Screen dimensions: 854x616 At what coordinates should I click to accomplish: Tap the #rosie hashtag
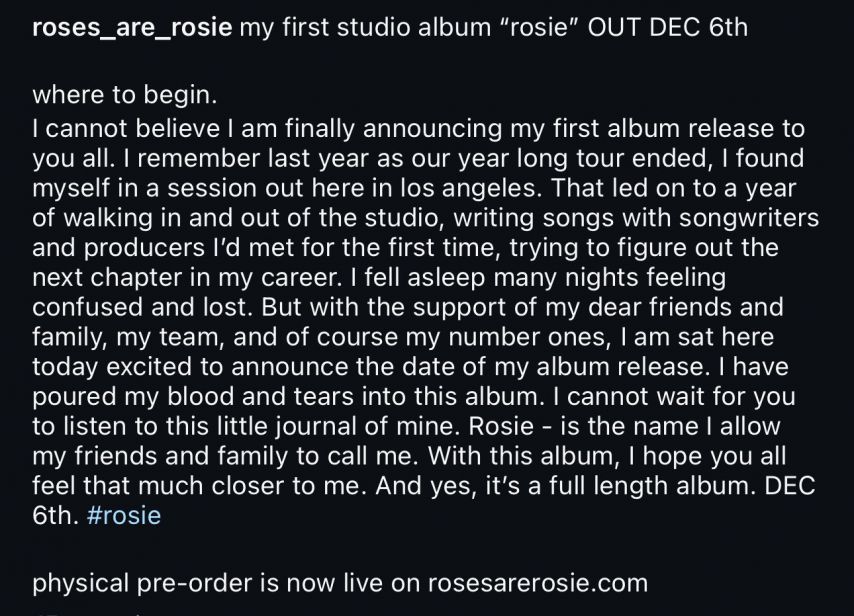(124, 515)
